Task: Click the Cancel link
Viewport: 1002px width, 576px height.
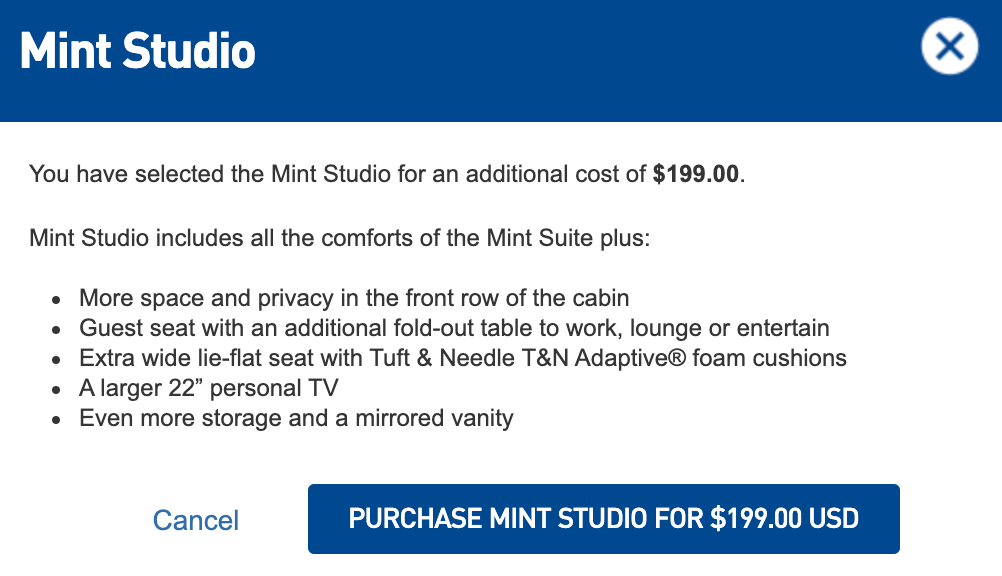Action: click(x=196, y=520)
